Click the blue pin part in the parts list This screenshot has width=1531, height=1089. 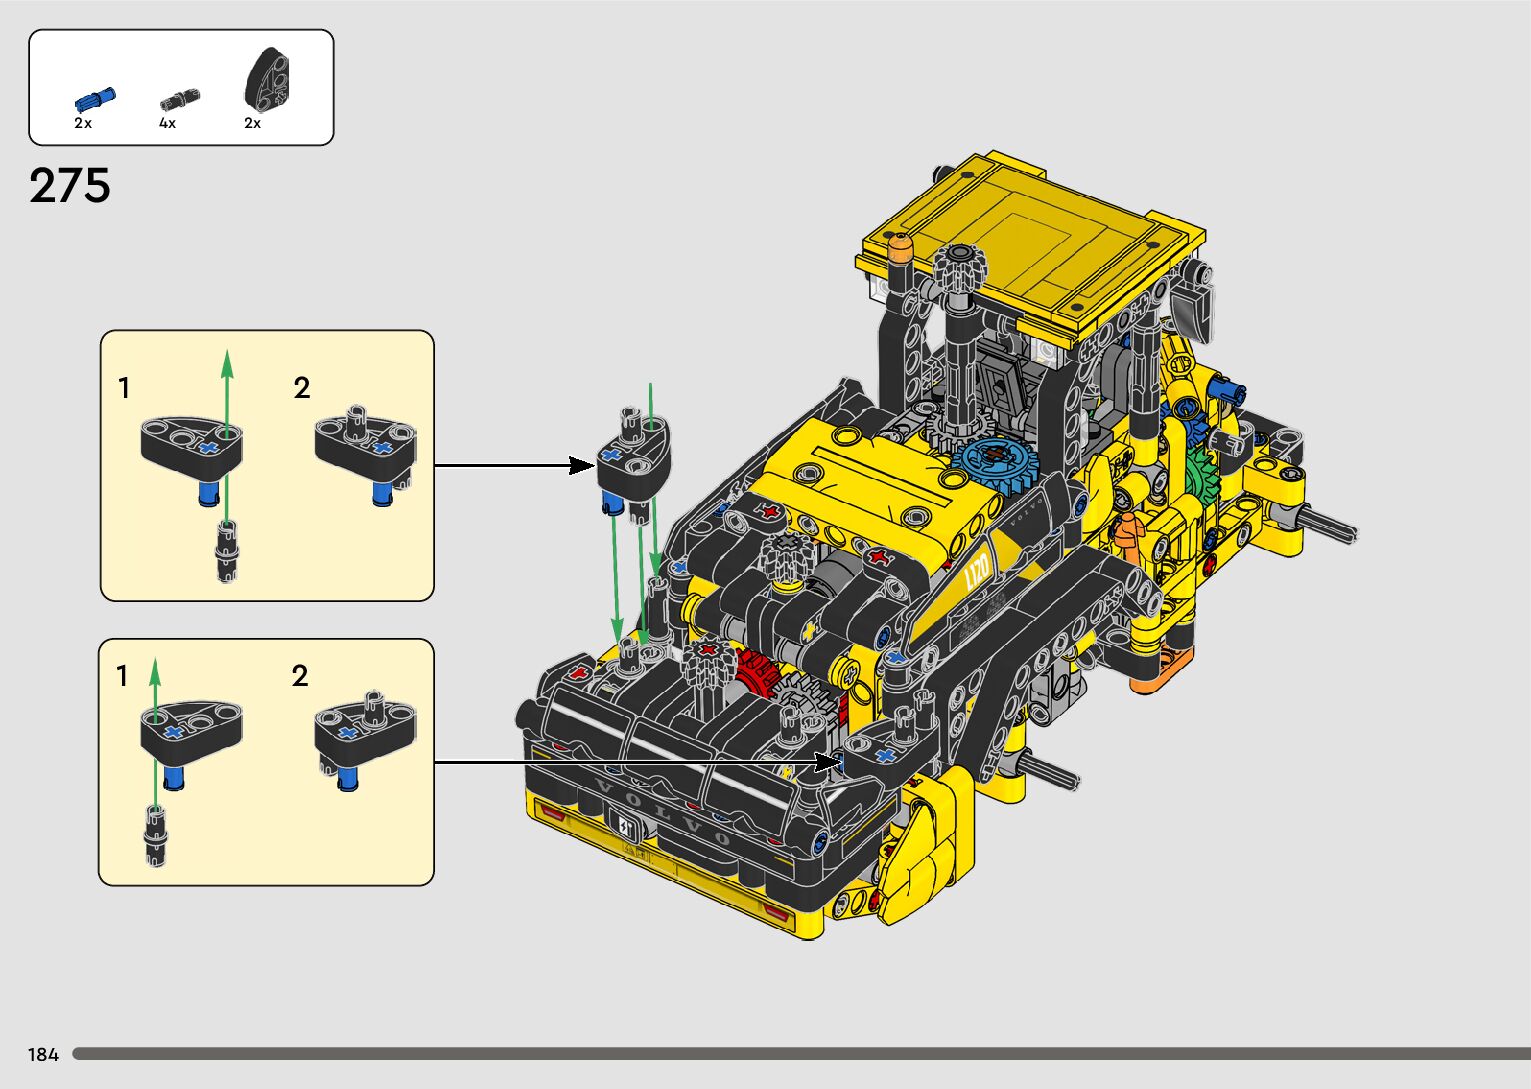(95, 98)
